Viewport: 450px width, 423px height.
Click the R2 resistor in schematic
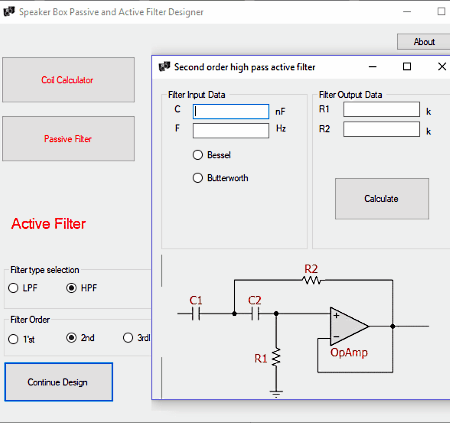coord(311,280)
